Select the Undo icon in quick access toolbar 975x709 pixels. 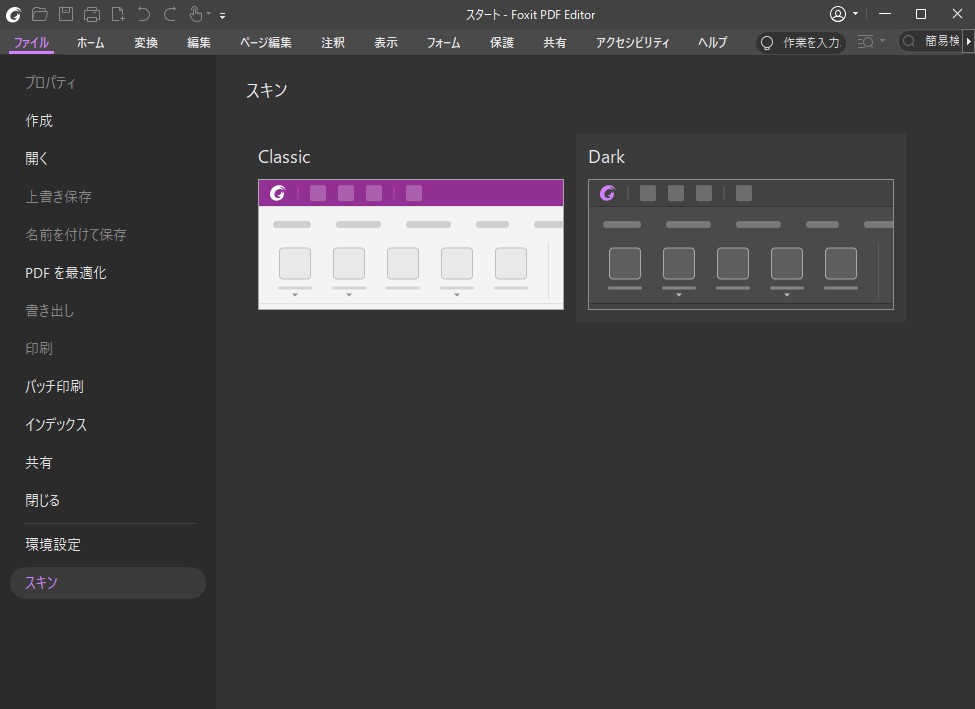(143, 14)
